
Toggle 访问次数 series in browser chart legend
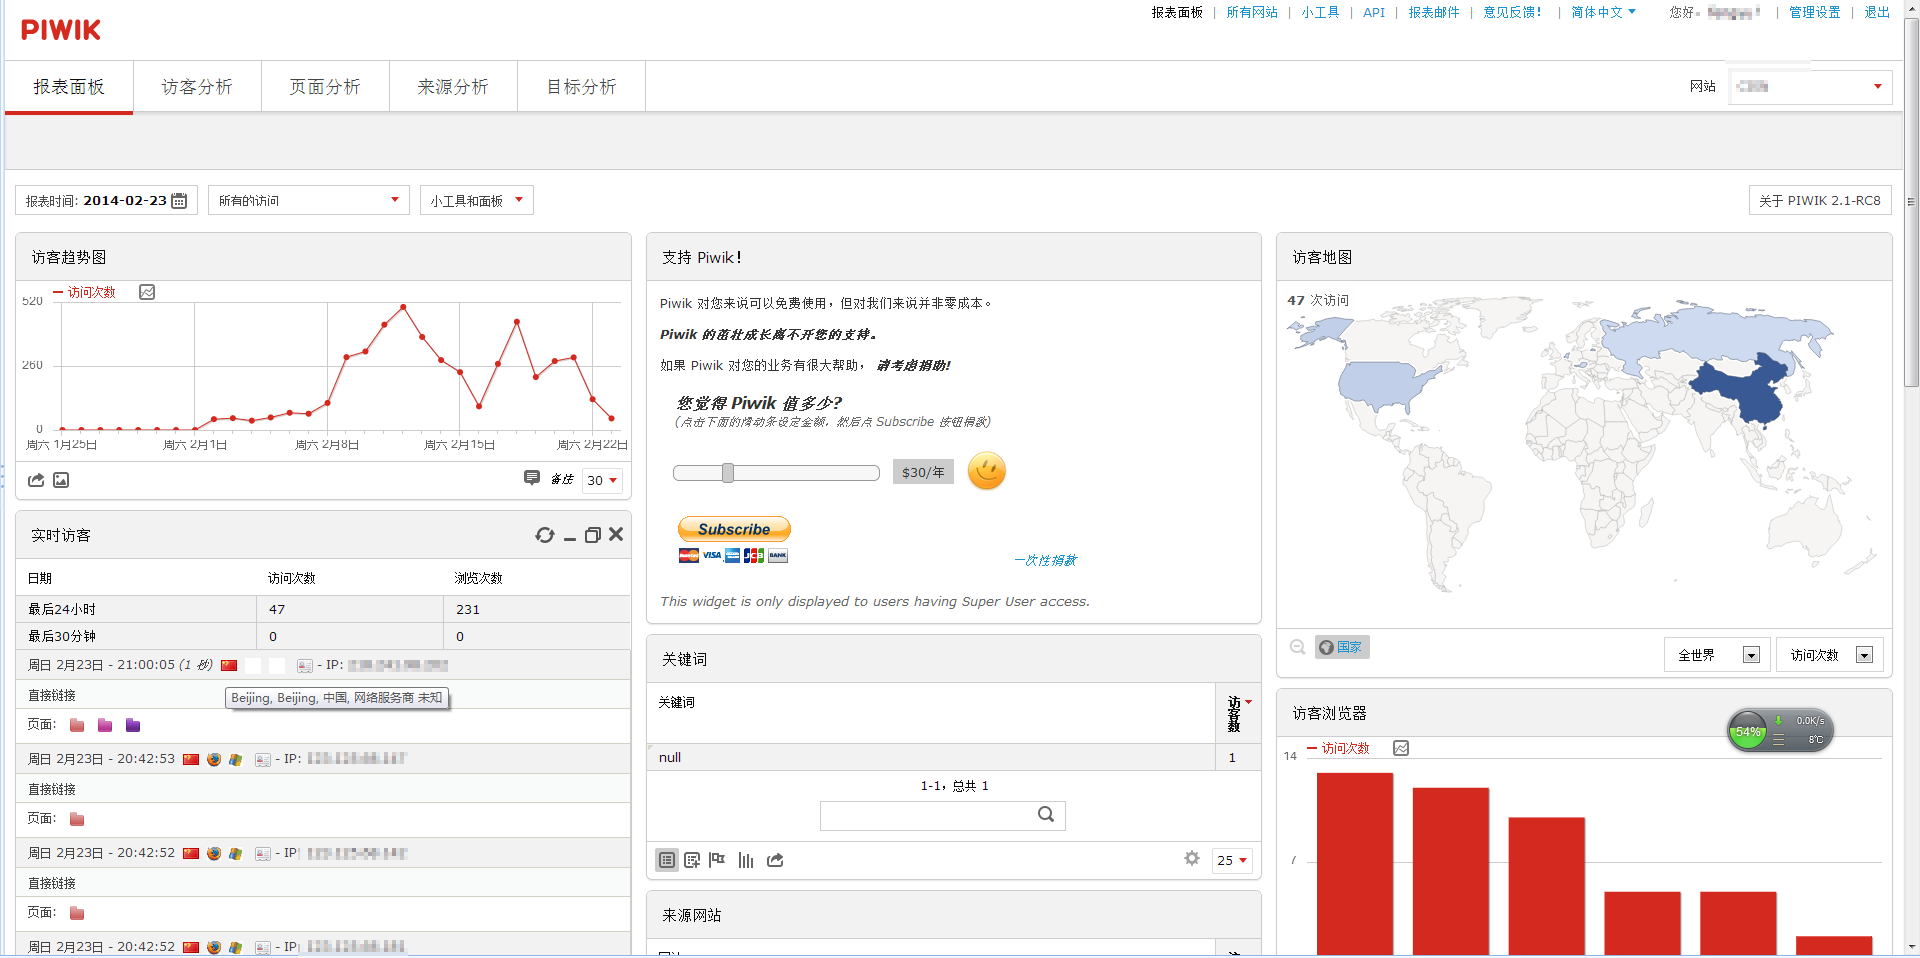(1338, 748)
